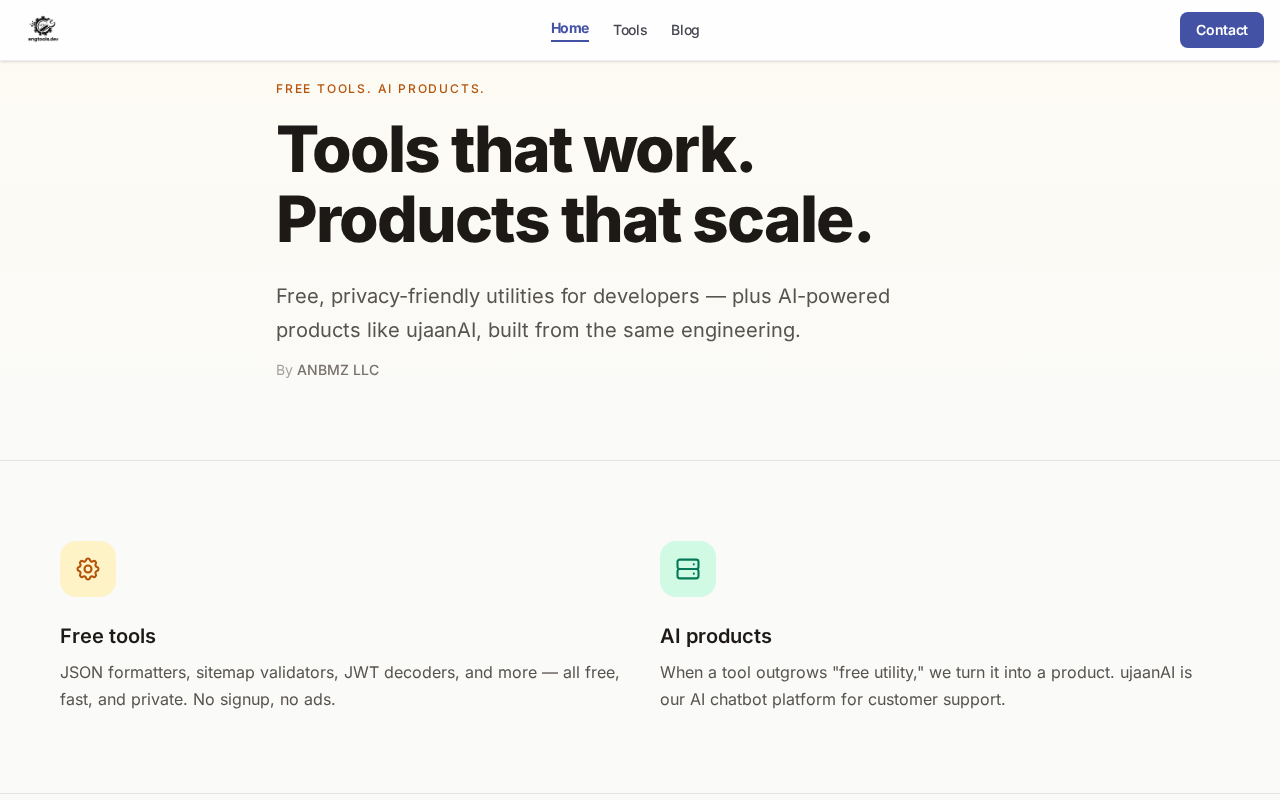The width and height of the screenshot is (1280, 800).
Task: Go to the Tools navigation item
Action: coord(630,30)
